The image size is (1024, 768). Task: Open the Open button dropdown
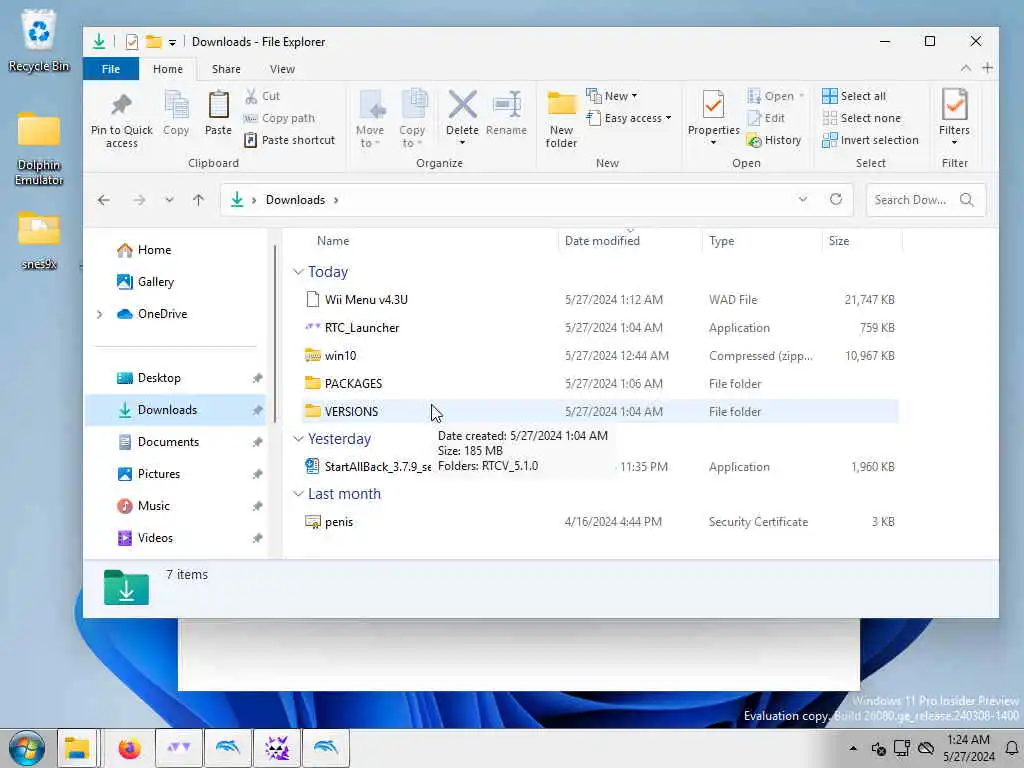tap(801, 96)
